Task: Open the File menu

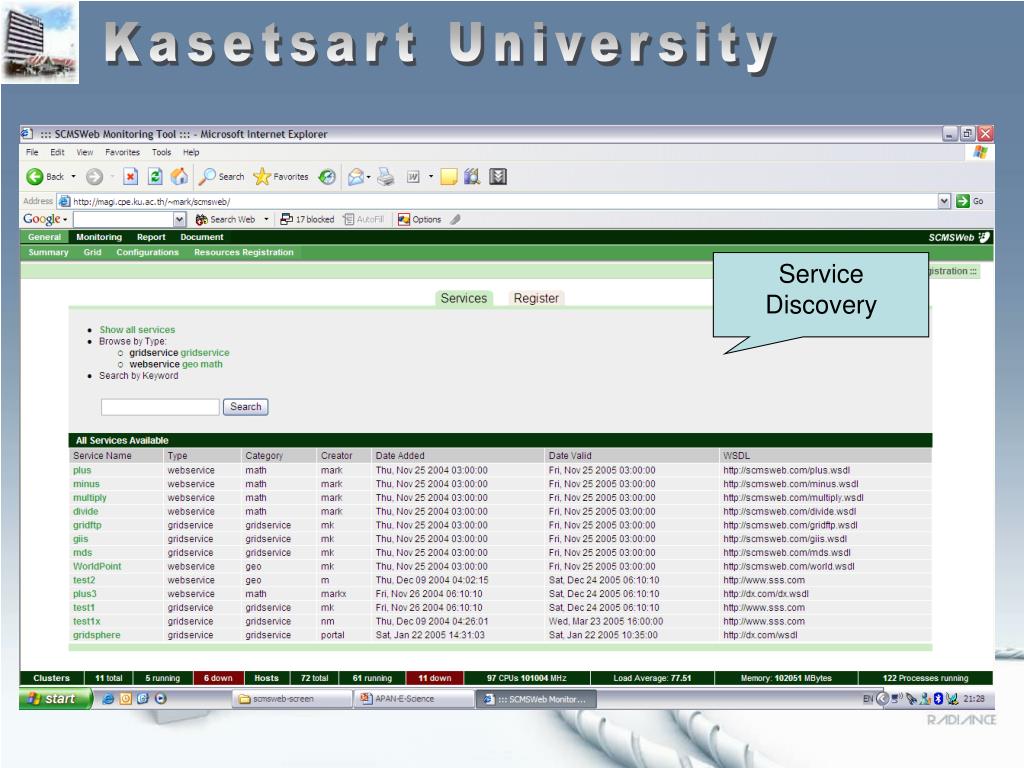Action: [32, 152]
